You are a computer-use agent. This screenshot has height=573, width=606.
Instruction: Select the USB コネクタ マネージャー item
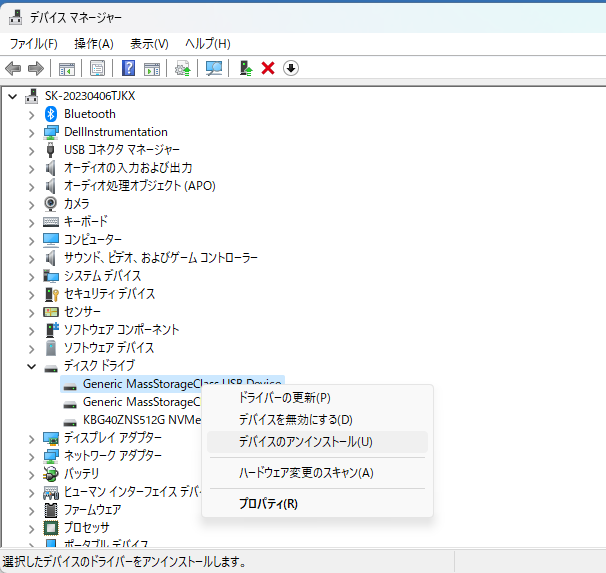click(x=122, y=150)
